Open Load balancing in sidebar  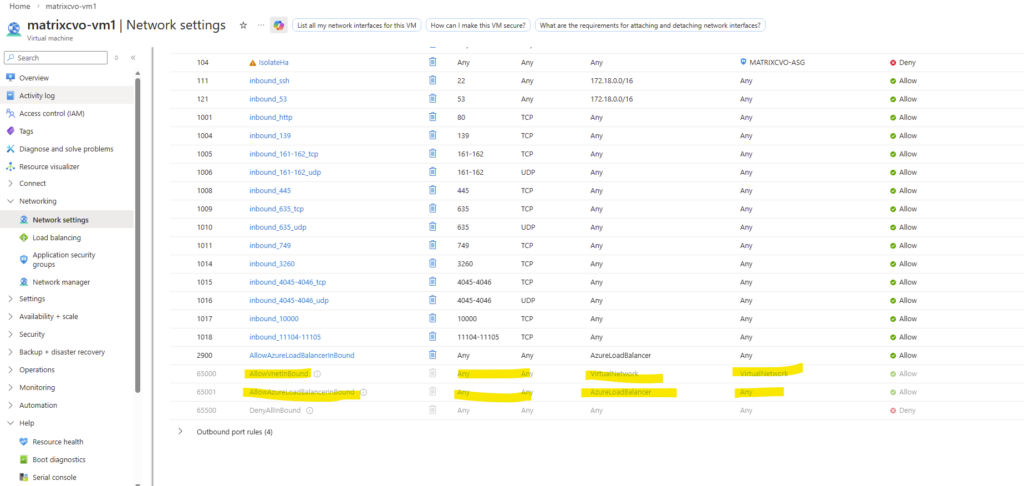pos(56,238)
